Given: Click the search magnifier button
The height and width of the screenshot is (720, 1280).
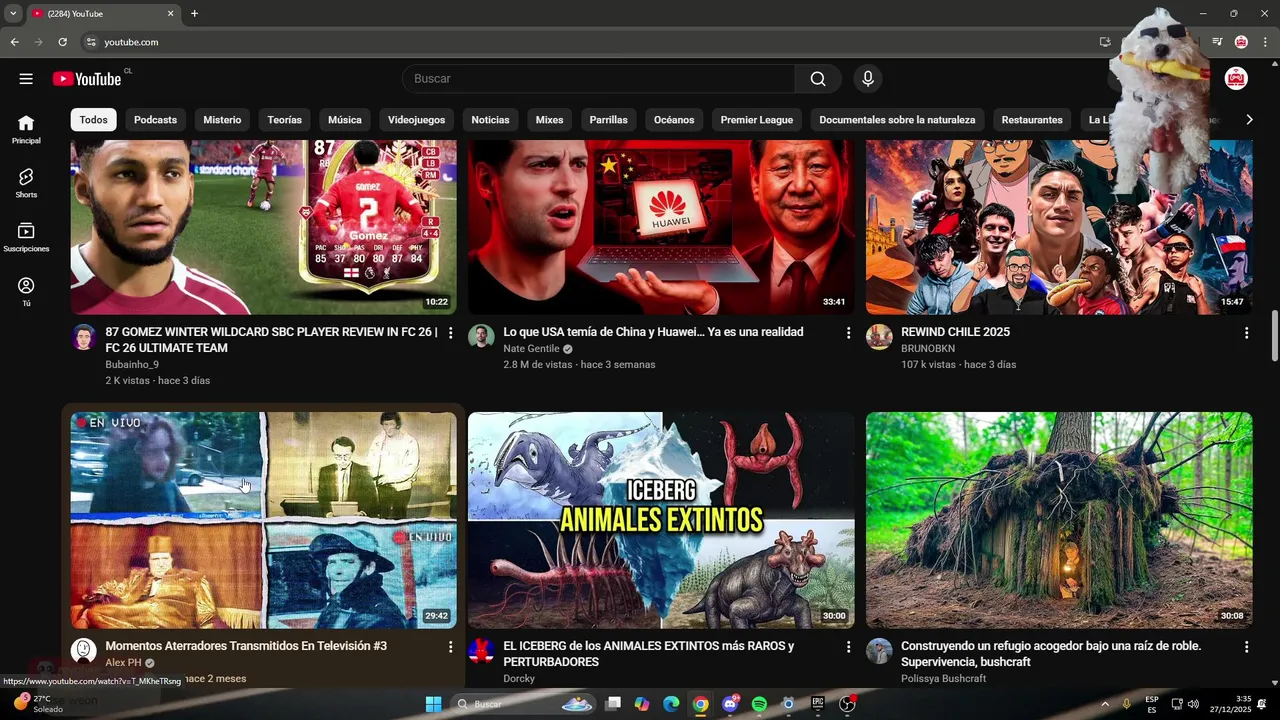Looking at the screenshot, I should pos(818,79).
